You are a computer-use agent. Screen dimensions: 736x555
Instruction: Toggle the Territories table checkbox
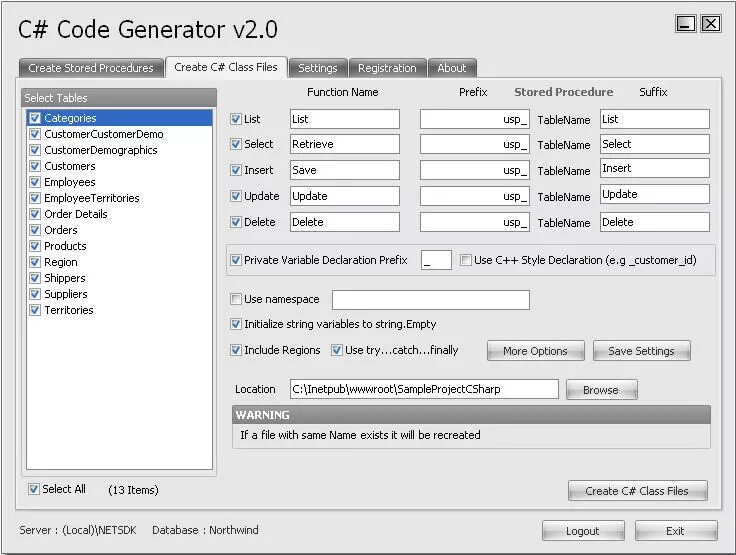coord(35,309)
